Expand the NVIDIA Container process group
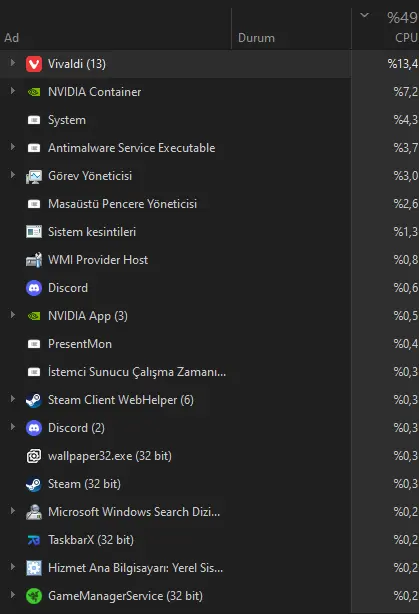The height and width of the screenshot is (614, 419). [13, 91]
